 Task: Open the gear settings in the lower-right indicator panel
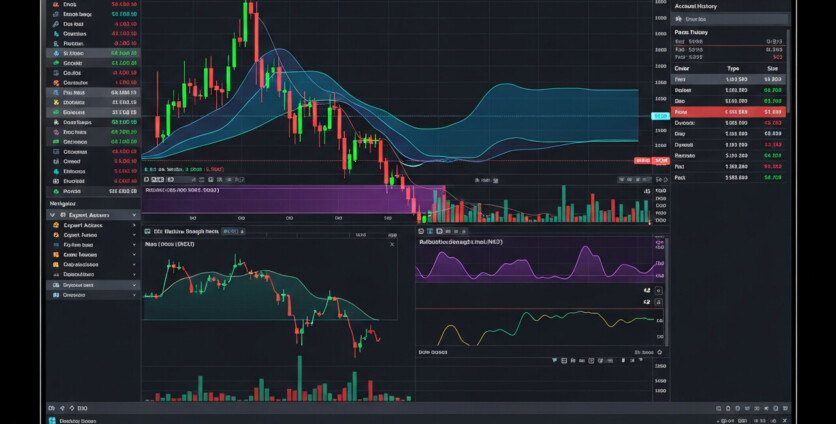pos(660,353)
